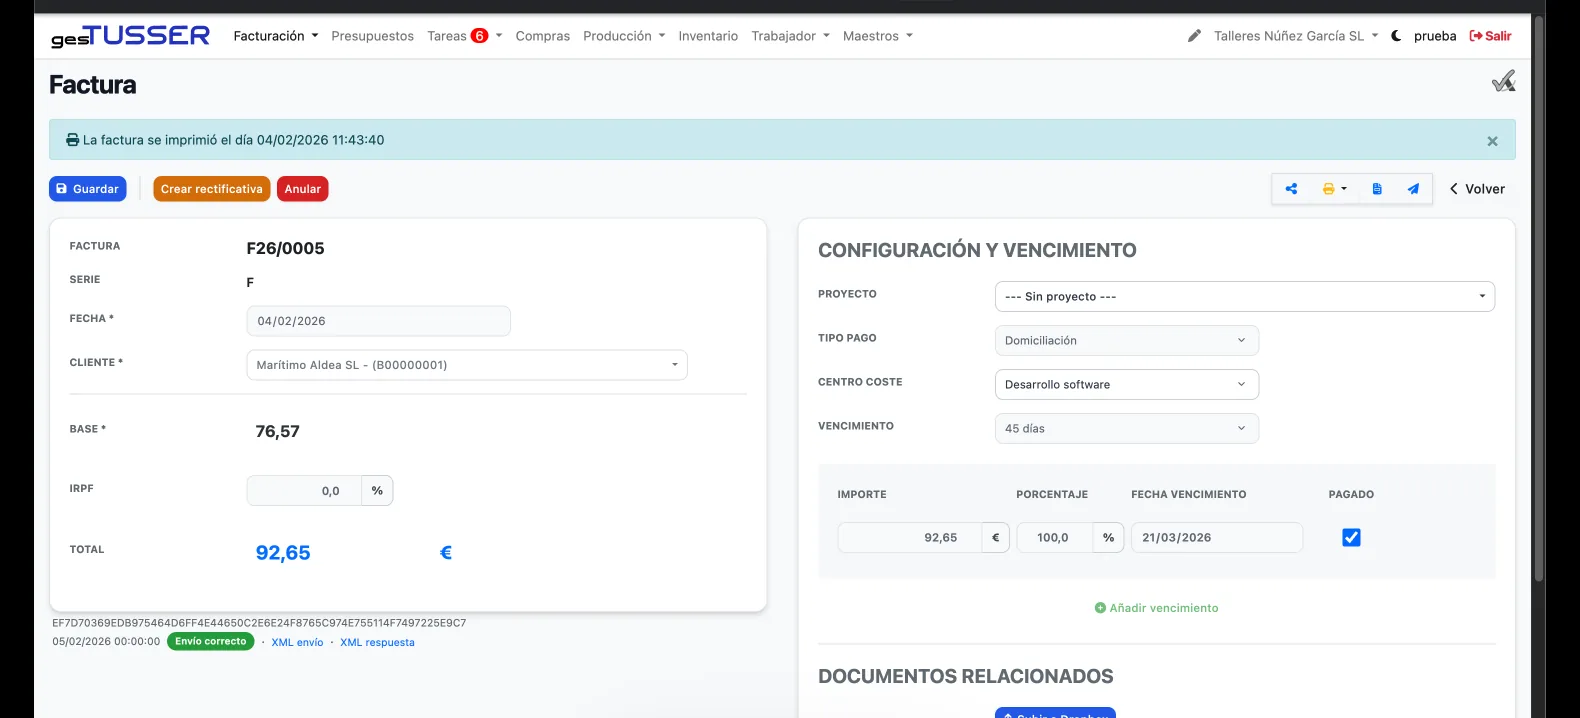Click the blue euro symbol next to total

click(446, 553)
